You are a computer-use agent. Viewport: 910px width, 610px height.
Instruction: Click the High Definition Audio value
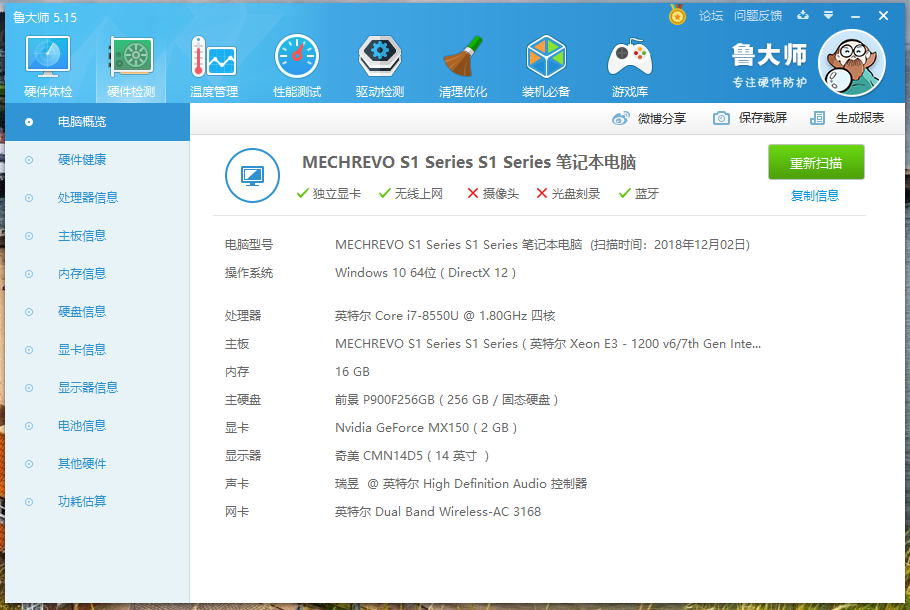pos(461,484)
